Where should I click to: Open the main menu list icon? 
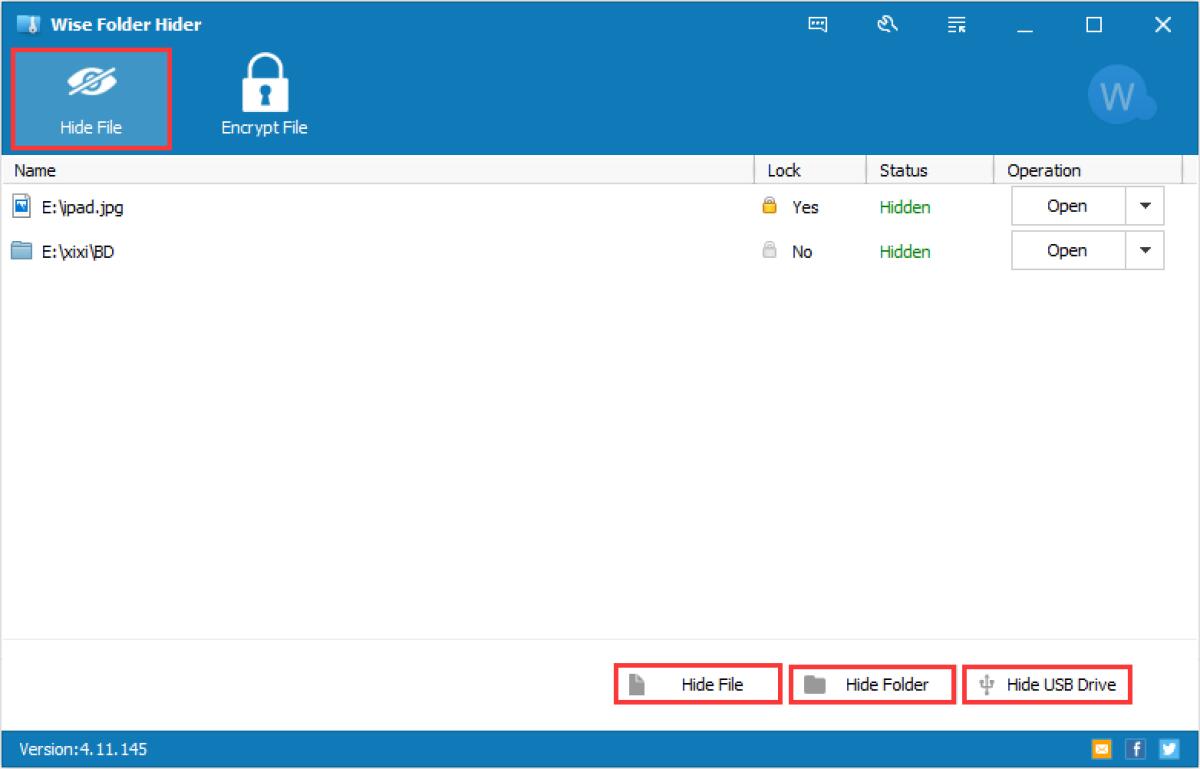(x=956, y=24)
